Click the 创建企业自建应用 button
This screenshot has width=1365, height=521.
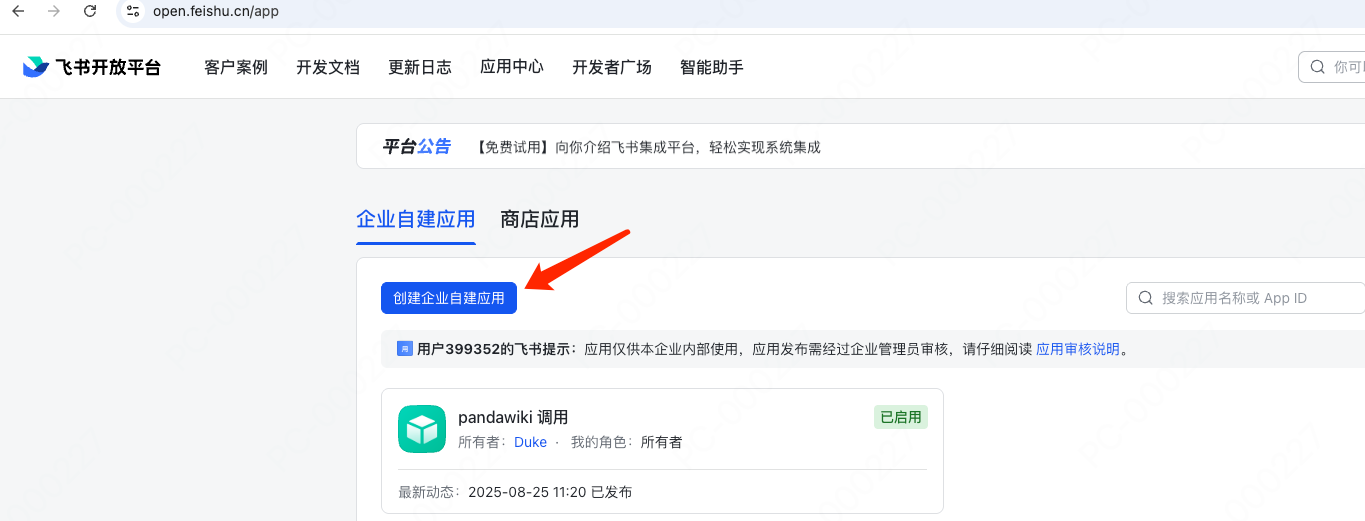(449, 298)
